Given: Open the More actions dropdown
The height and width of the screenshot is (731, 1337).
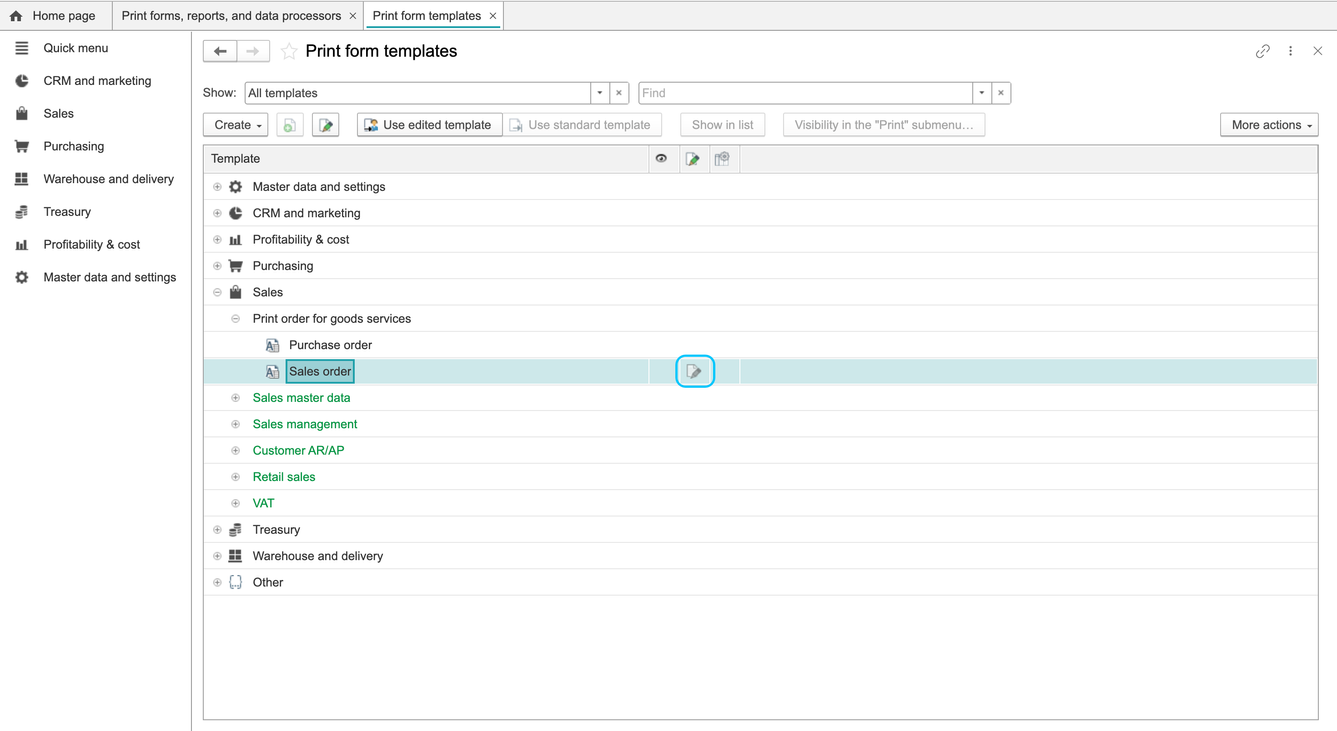Looking at the screenshot, I should (x=1270, y=125).
